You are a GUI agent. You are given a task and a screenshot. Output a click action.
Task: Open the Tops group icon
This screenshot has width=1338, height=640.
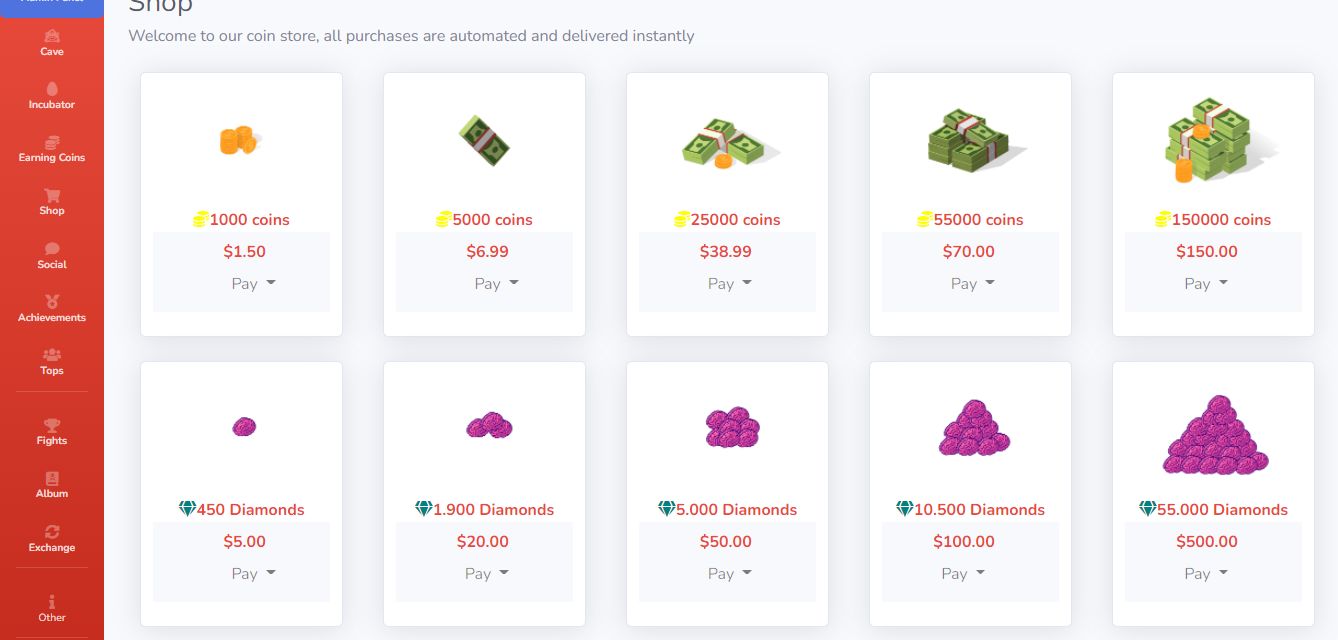(52, 355)
